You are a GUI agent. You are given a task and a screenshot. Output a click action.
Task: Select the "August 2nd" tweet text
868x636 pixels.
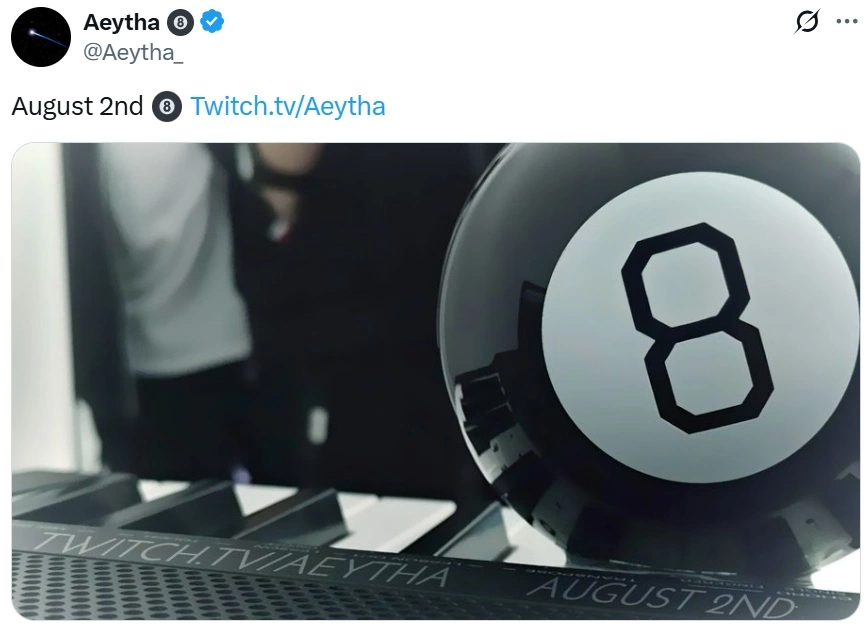pos(78,106)
